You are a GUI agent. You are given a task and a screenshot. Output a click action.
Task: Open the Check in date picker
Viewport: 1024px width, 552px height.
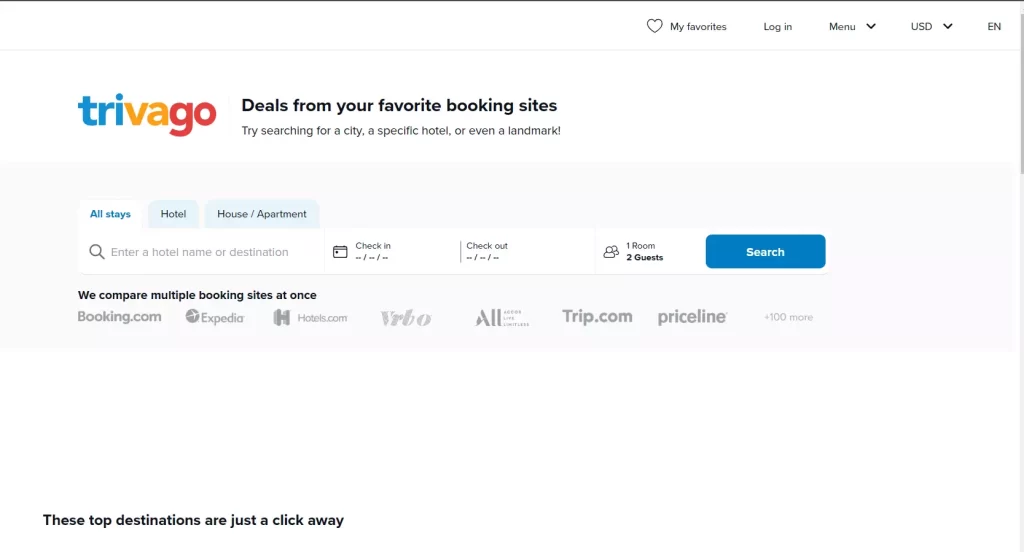(x=392, y=252)
